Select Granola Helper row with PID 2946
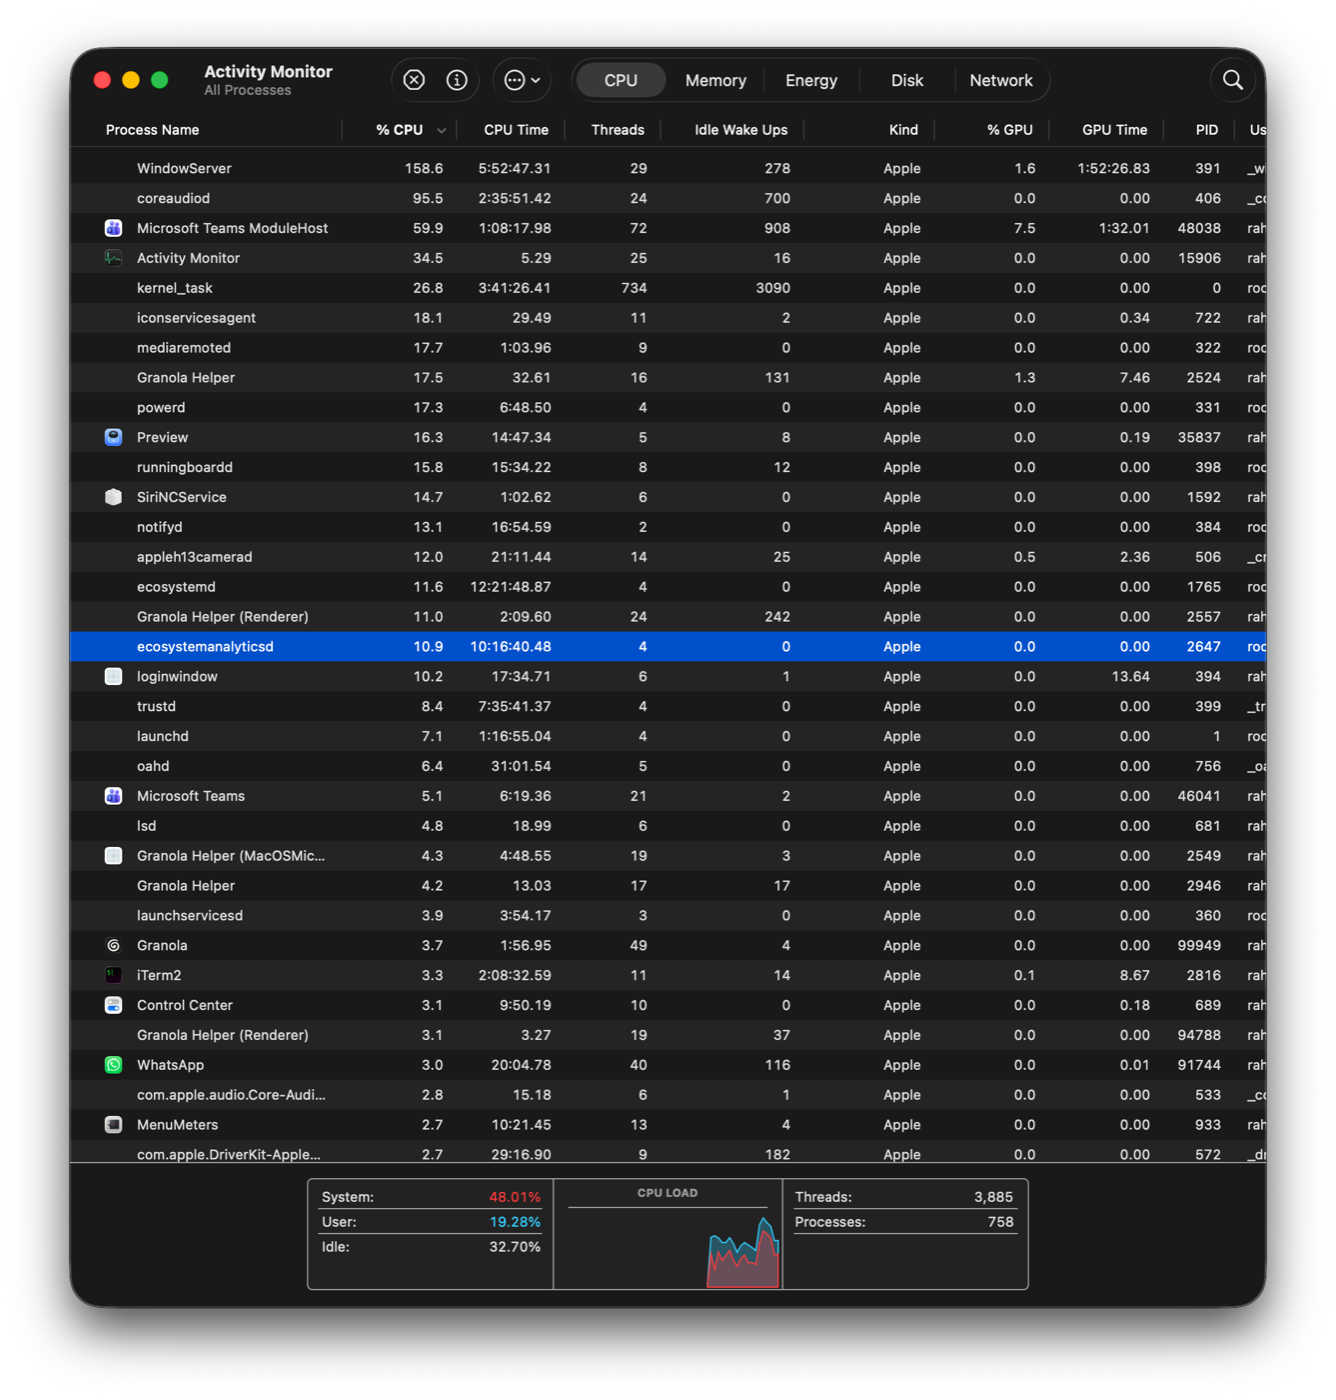The width and height of the screenshot is (1336, 1400). (x=668, y=886)
